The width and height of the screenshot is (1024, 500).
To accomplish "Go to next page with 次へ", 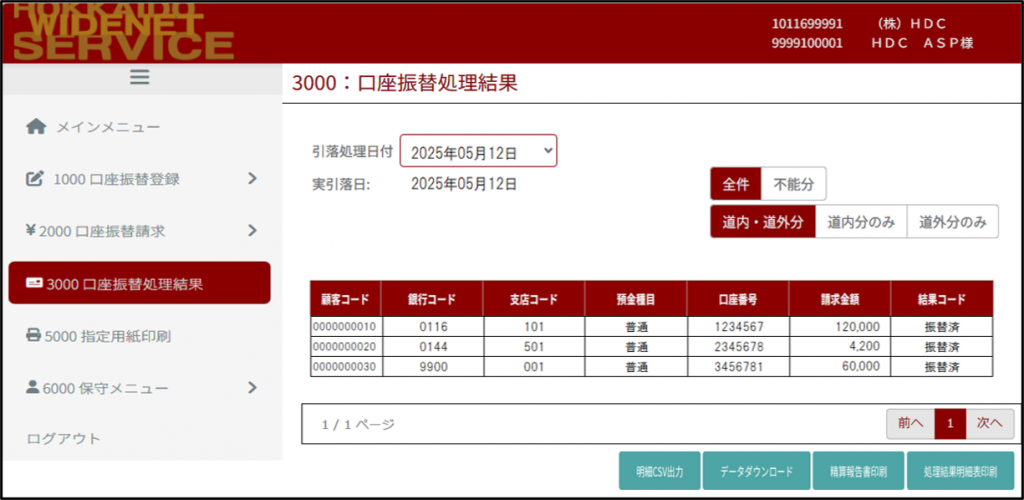I will pos(989,424).
